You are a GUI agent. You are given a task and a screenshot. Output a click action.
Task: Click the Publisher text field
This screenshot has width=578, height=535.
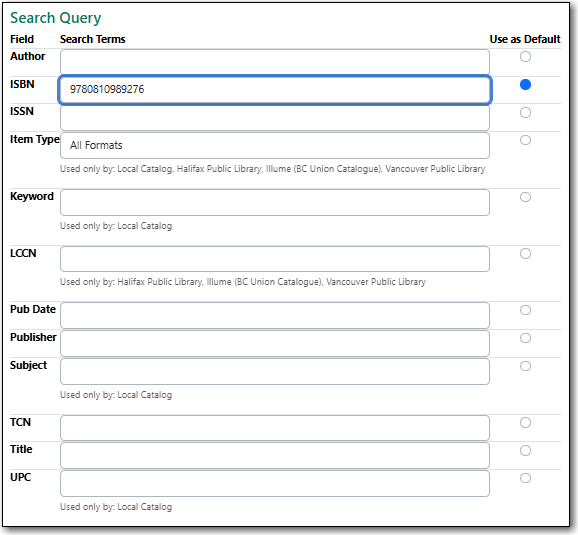(275, 343)
